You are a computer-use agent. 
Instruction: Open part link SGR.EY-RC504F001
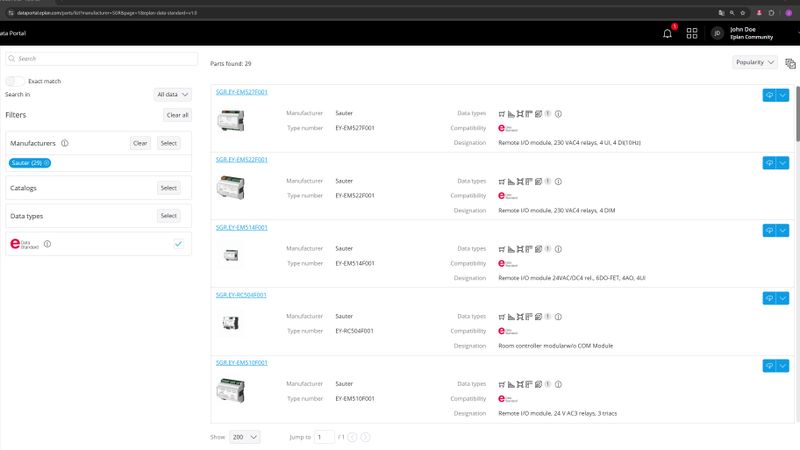241,295
